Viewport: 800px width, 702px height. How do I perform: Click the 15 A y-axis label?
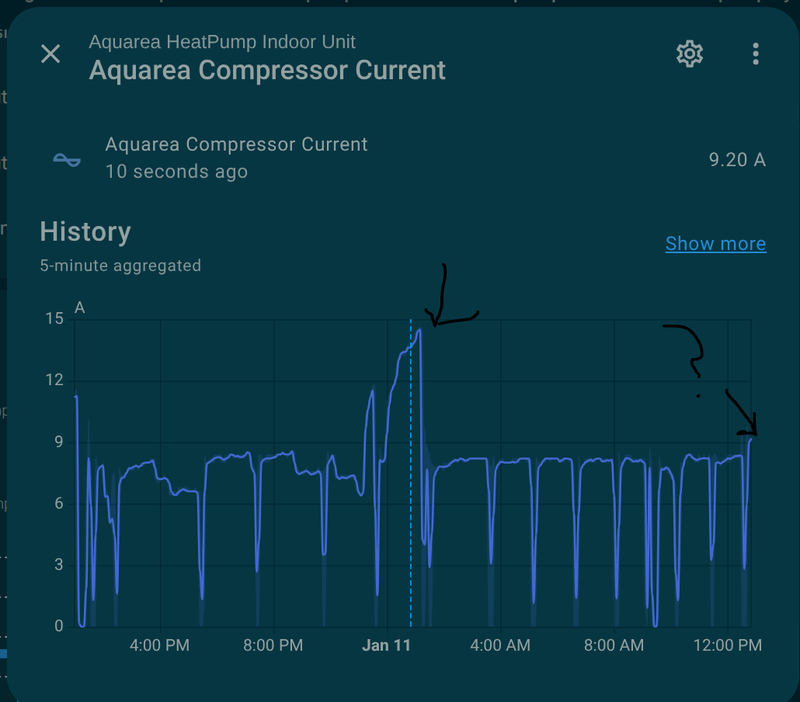tap(52, 318)
